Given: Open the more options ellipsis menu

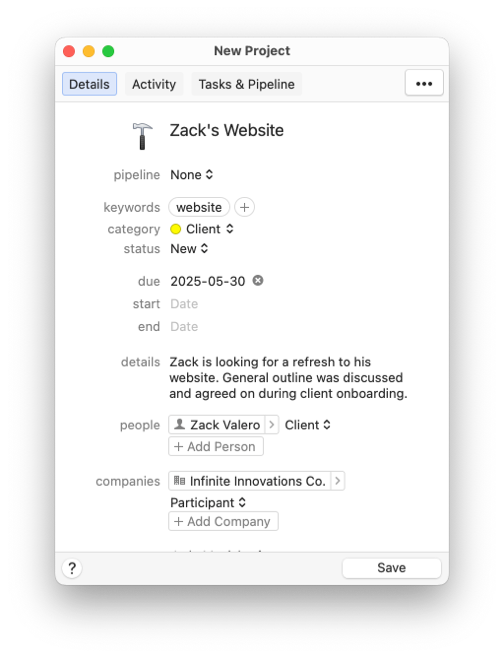Looking at the screenshot, I should click(424, 84).
